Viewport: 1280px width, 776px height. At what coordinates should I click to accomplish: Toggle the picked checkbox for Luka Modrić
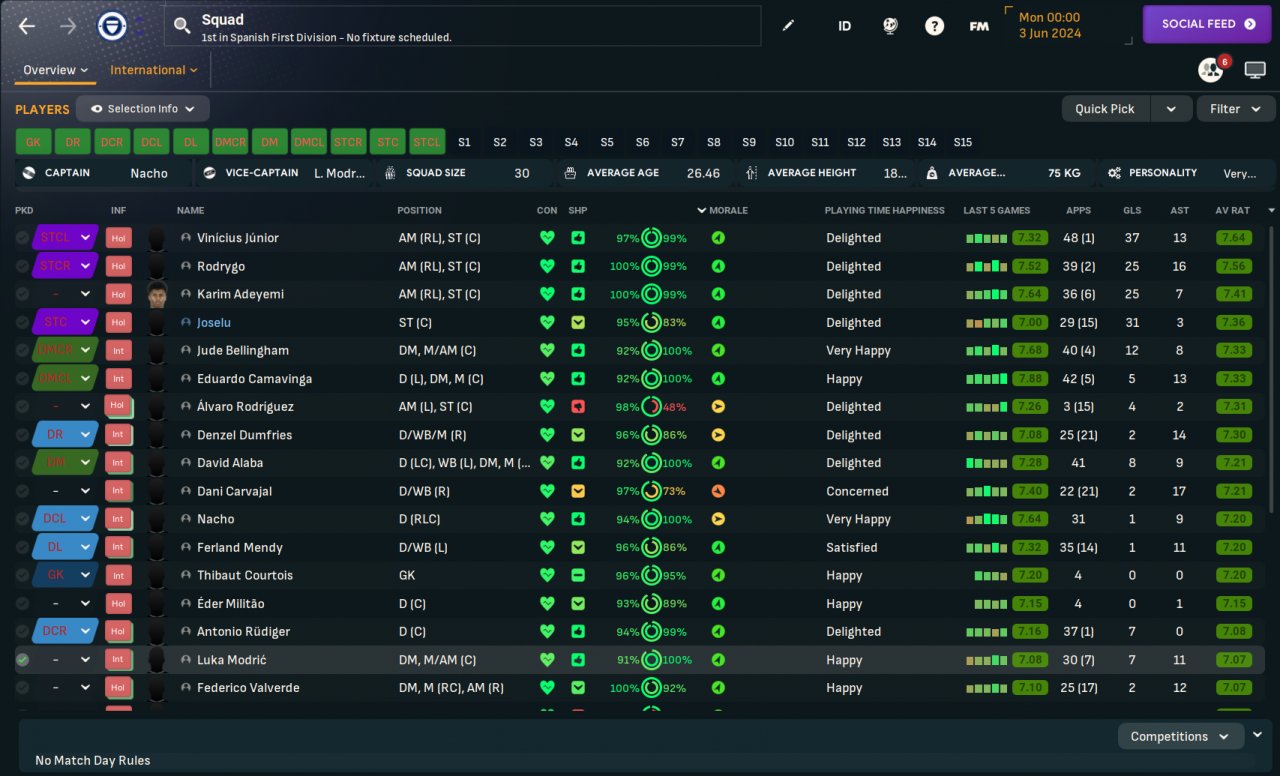click(x=22, y=660)
